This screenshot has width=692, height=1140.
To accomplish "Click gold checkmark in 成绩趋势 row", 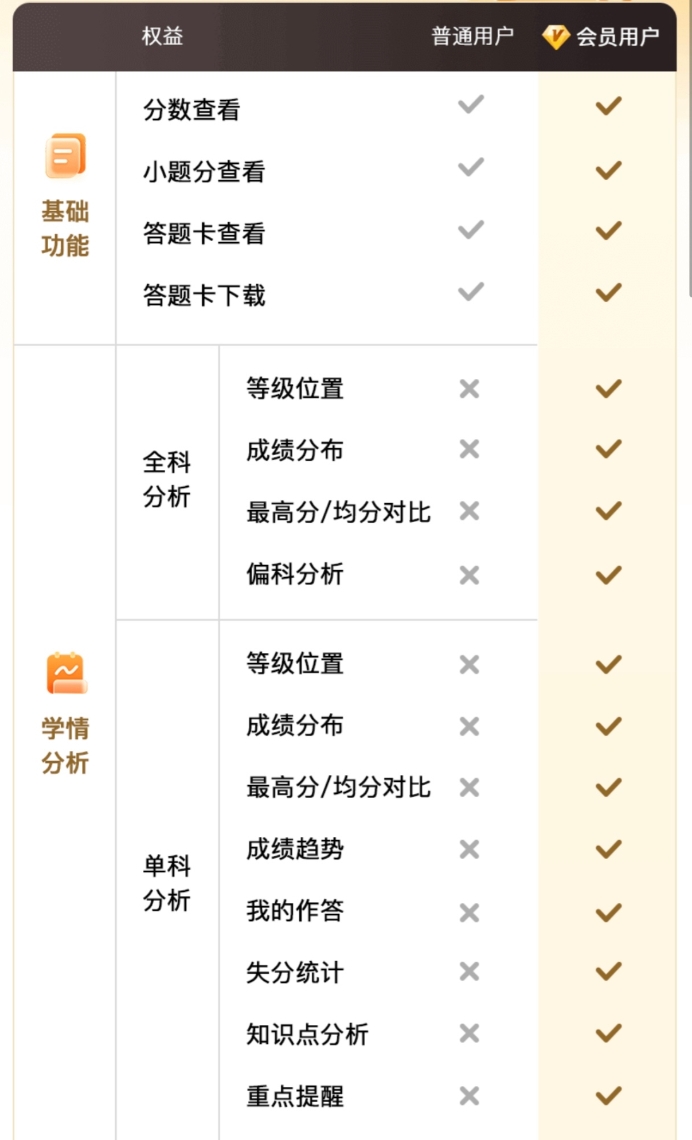I will pyautogui.click(x=608, y=848).
